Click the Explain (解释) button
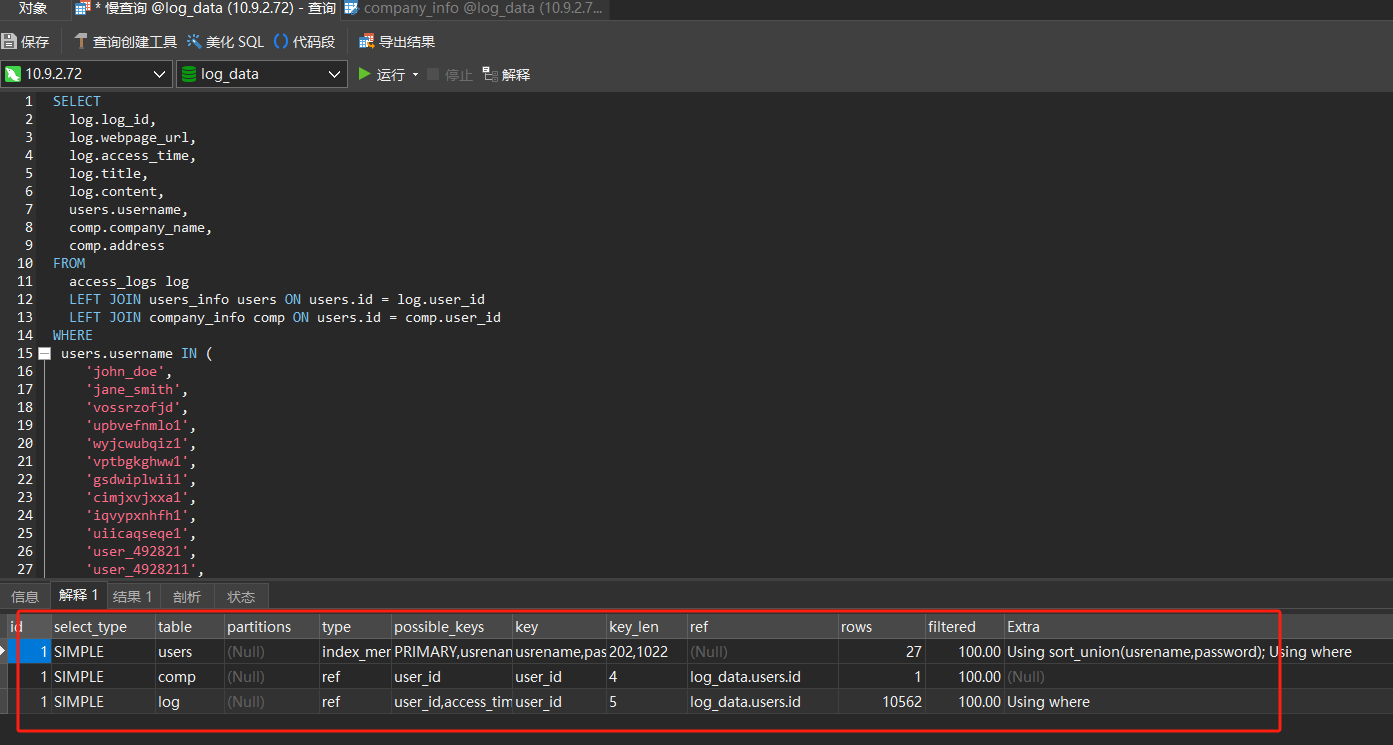The image size is (1393, 745). coord(506,75)
